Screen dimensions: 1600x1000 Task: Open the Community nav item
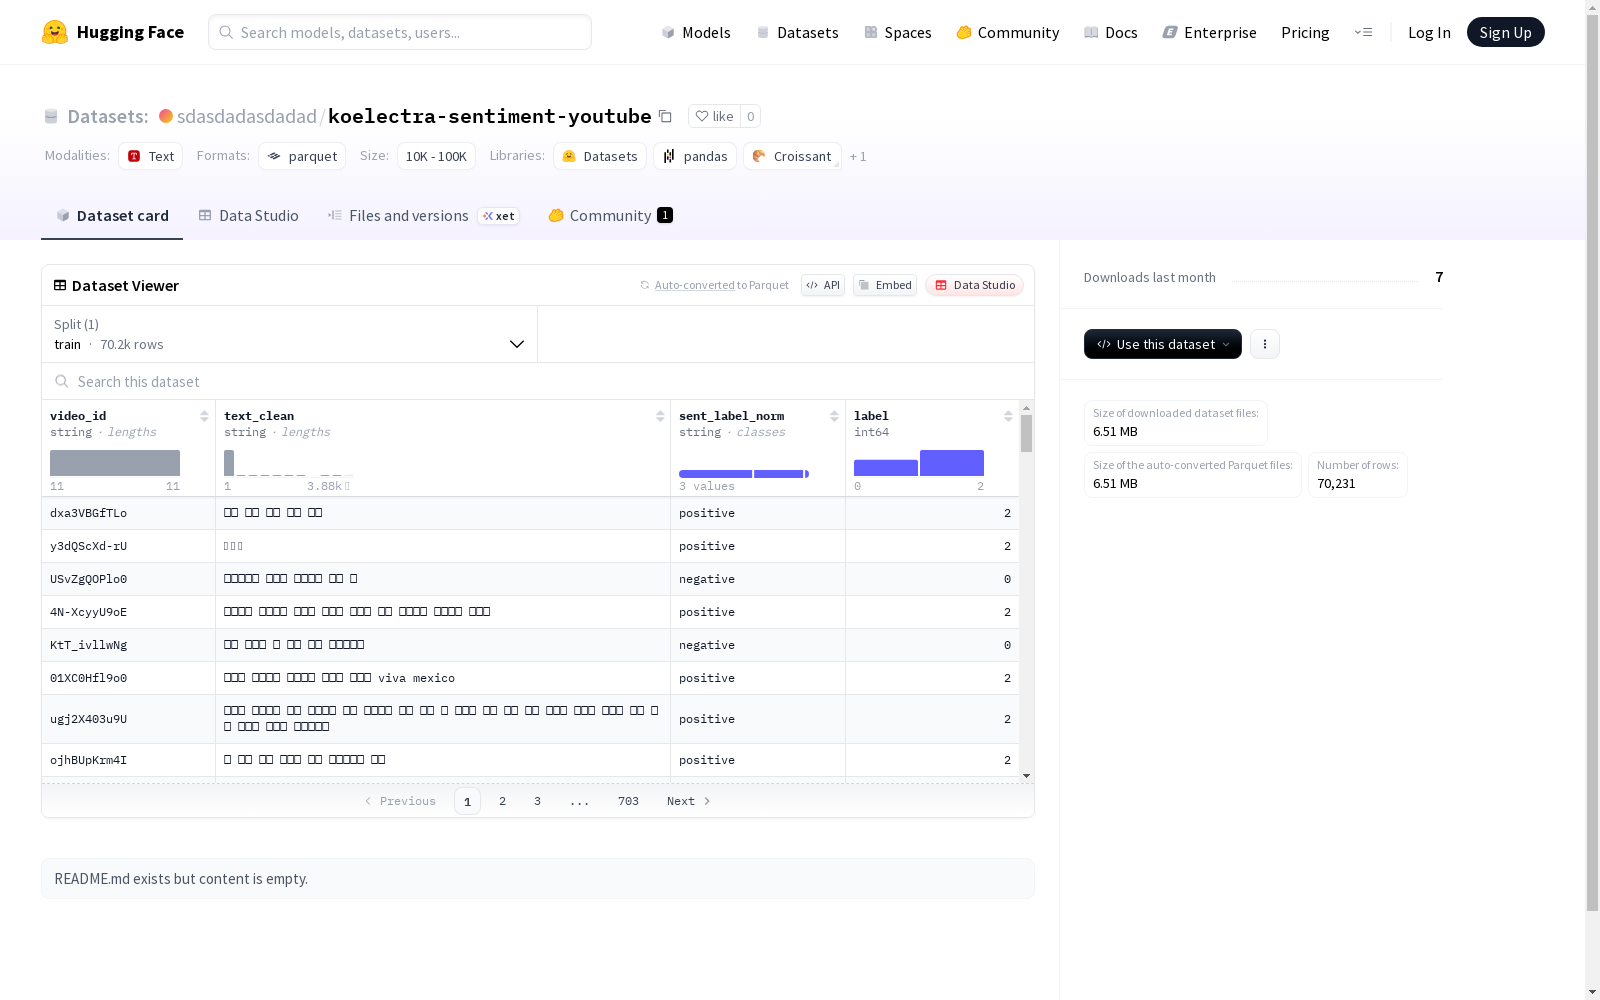click(x=1008, y=32)
